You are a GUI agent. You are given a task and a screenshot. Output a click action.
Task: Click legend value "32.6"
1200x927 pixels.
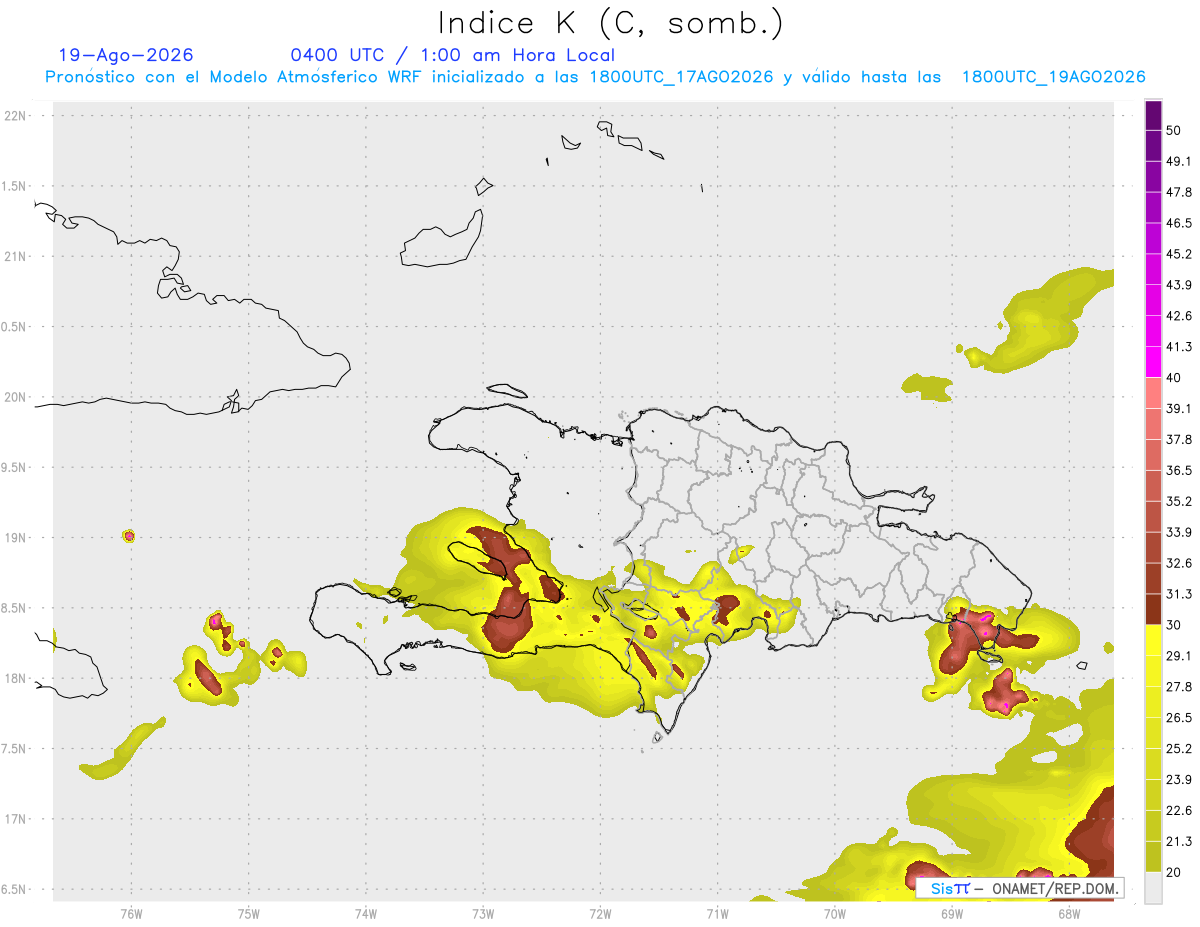click(x=1178, y=563)
